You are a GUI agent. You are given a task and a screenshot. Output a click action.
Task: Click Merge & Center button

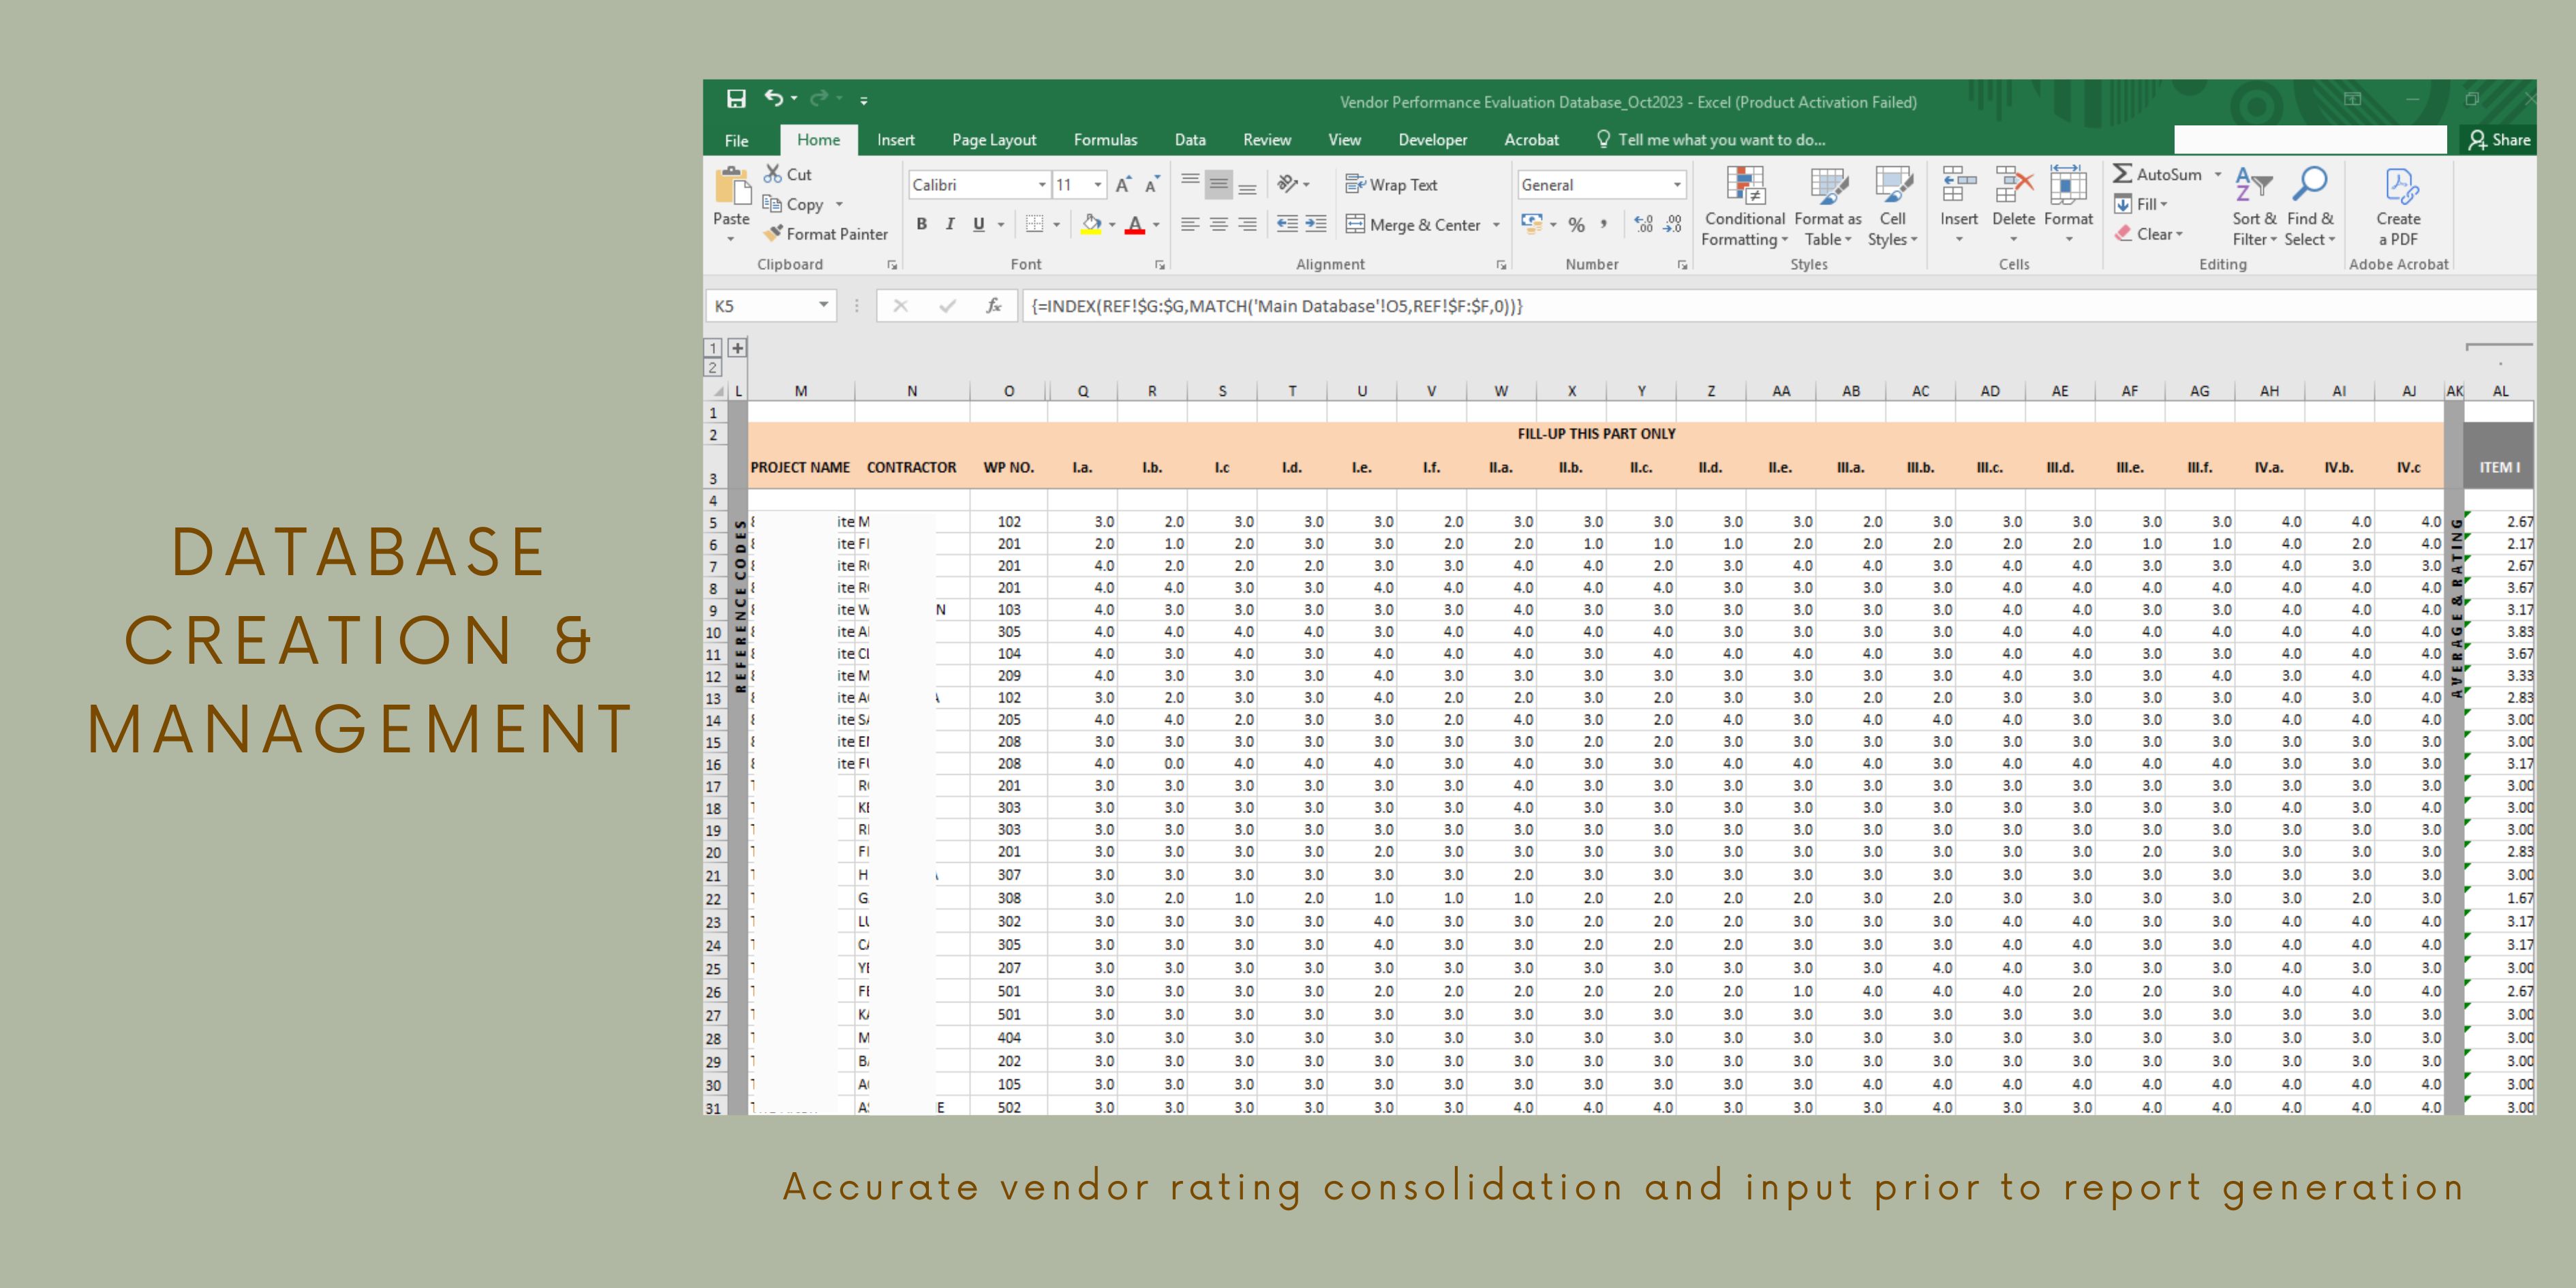click(x=1413, y=225)
